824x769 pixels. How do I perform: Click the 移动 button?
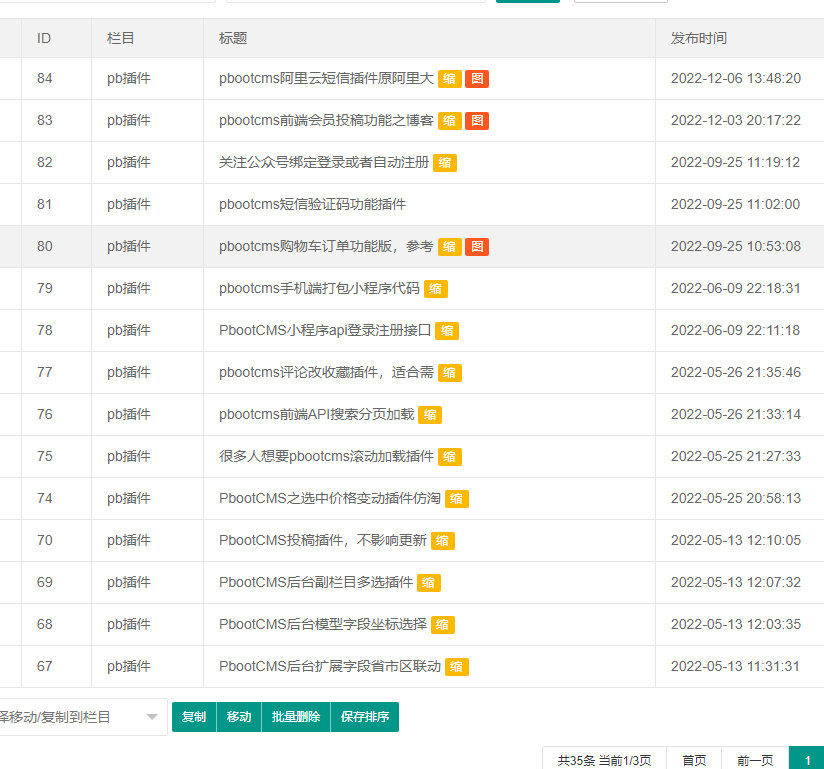click(x=239, y=717)
